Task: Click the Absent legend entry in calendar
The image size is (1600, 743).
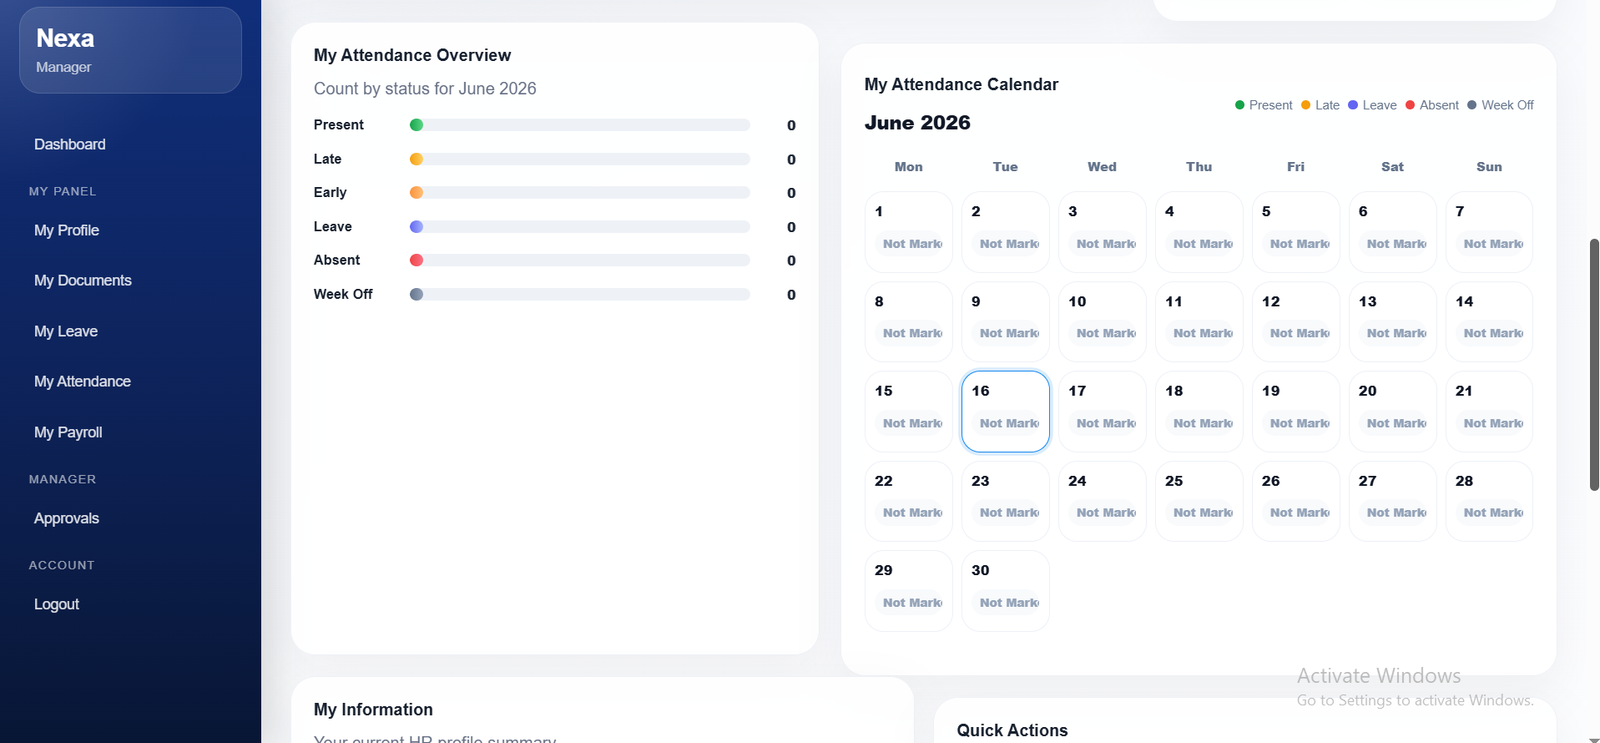Action: coord(1432,105)
